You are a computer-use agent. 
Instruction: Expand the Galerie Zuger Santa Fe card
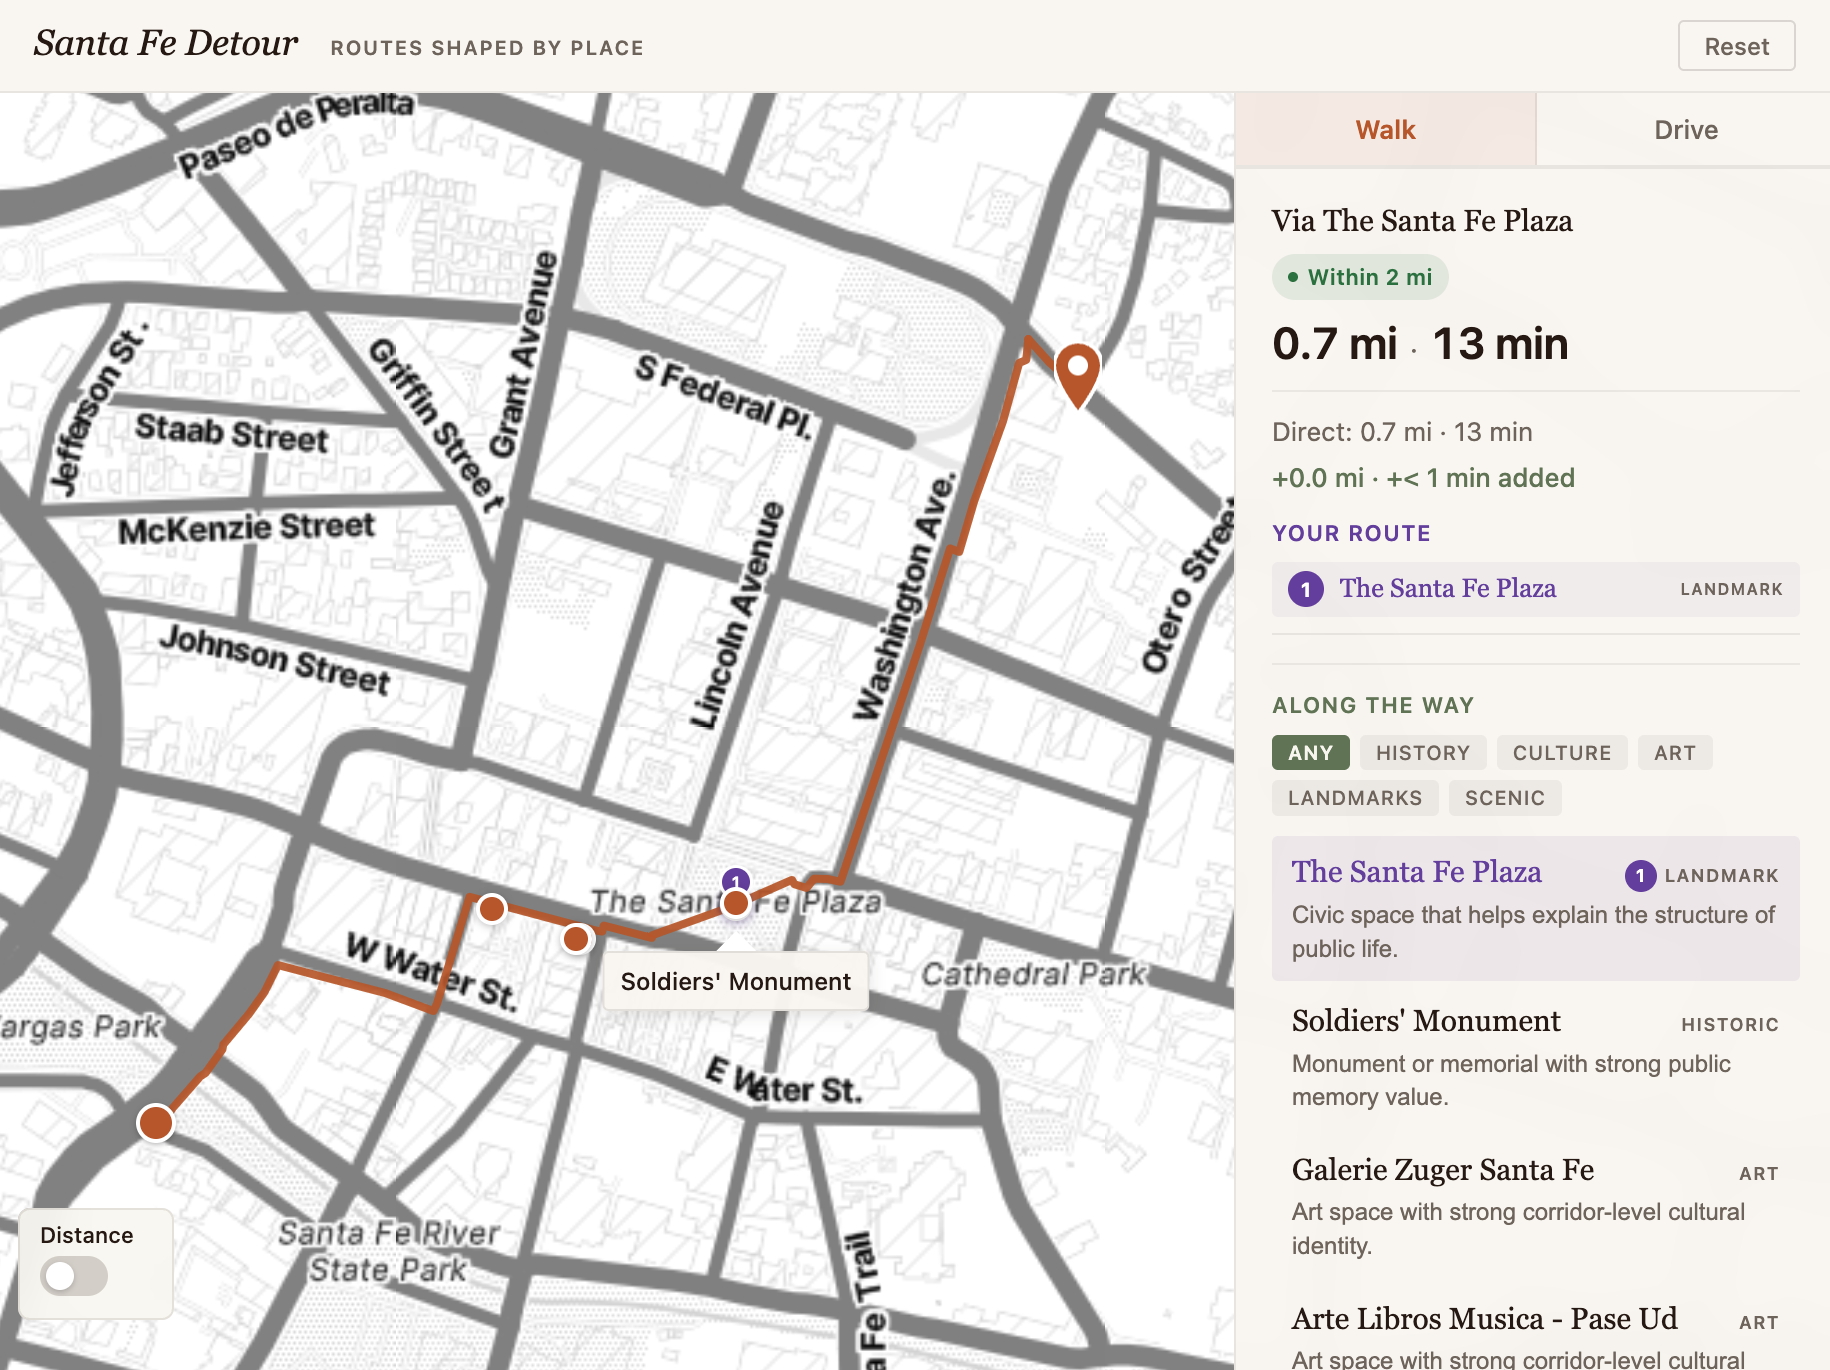click(1443, 1170)
